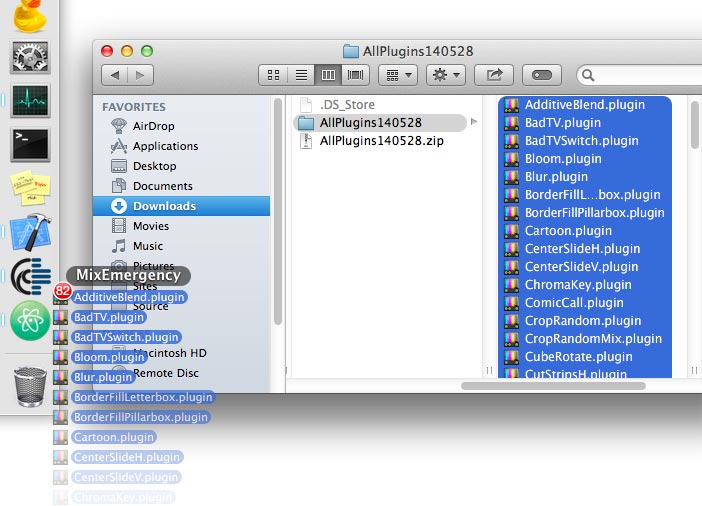
Task: Open the gear Action menu
Action: (446, 75)
